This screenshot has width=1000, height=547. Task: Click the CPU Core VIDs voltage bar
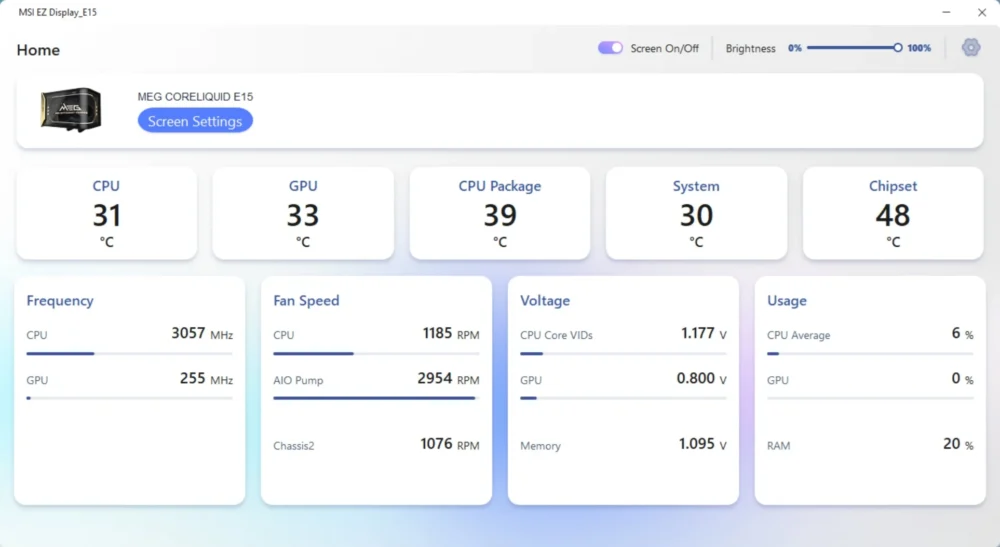click(x=623, y=353)
